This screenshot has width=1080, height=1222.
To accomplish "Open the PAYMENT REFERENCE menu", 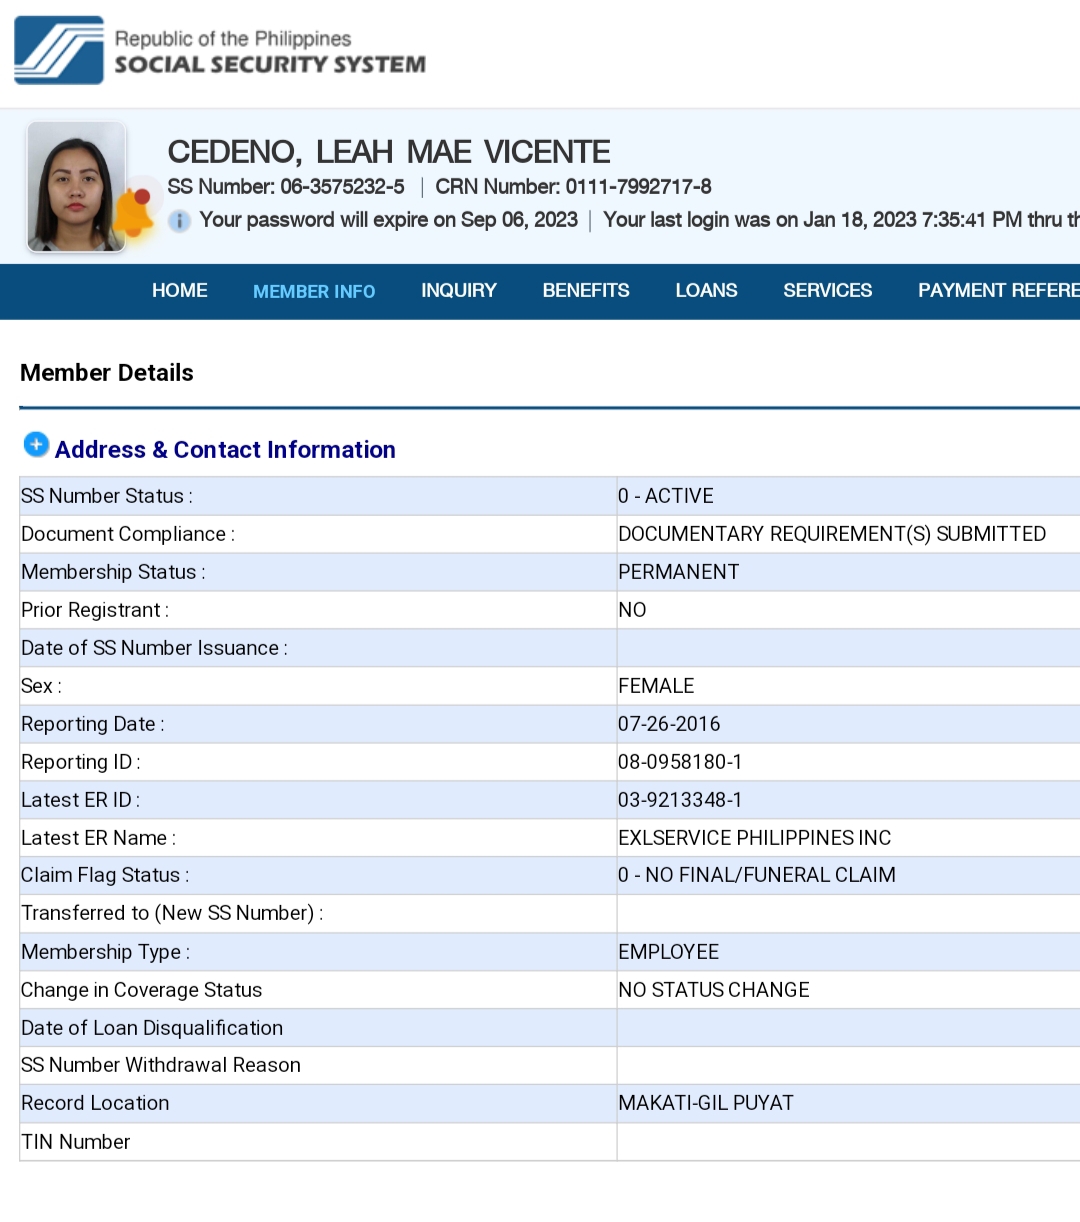I will pyautogui.click(x=997, y=291).
